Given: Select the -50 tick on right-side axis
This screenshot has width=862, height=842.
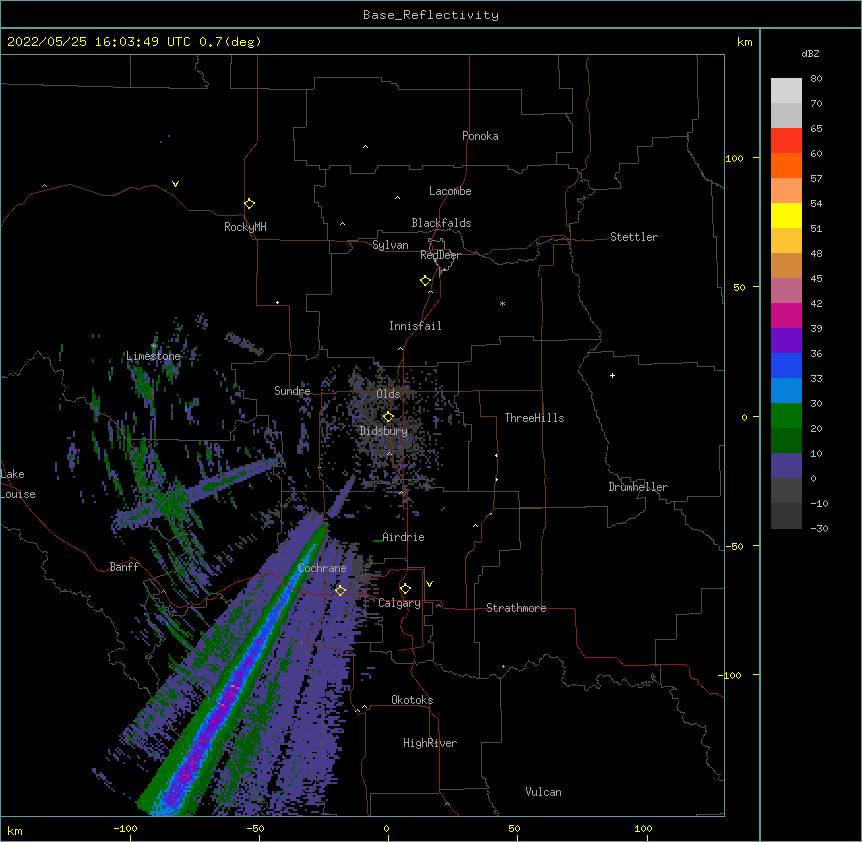Looking at the screenshot, I should [x=734, y=546].
